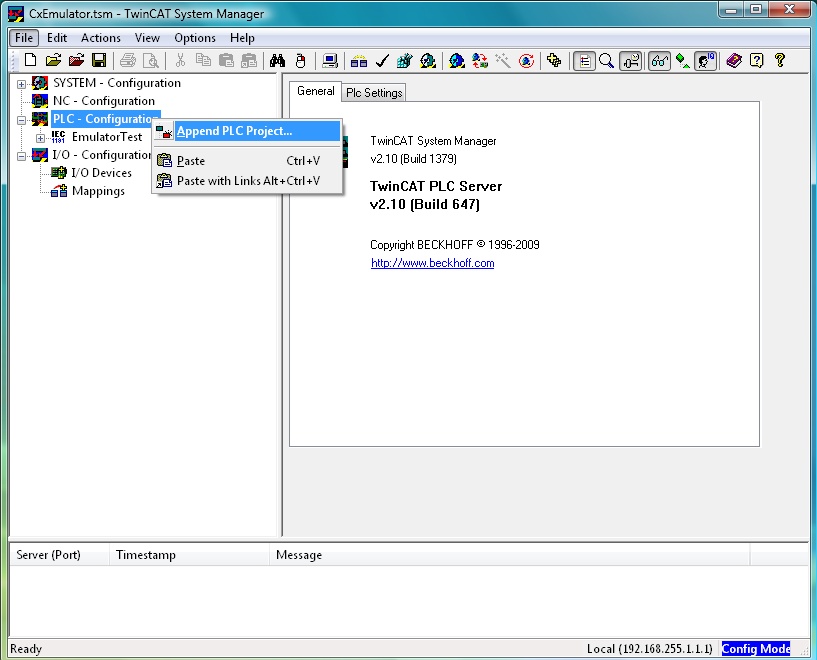Switch to the Plc Settings tab
The height and width of the screenshot is (660, 817).
[374, 93]
